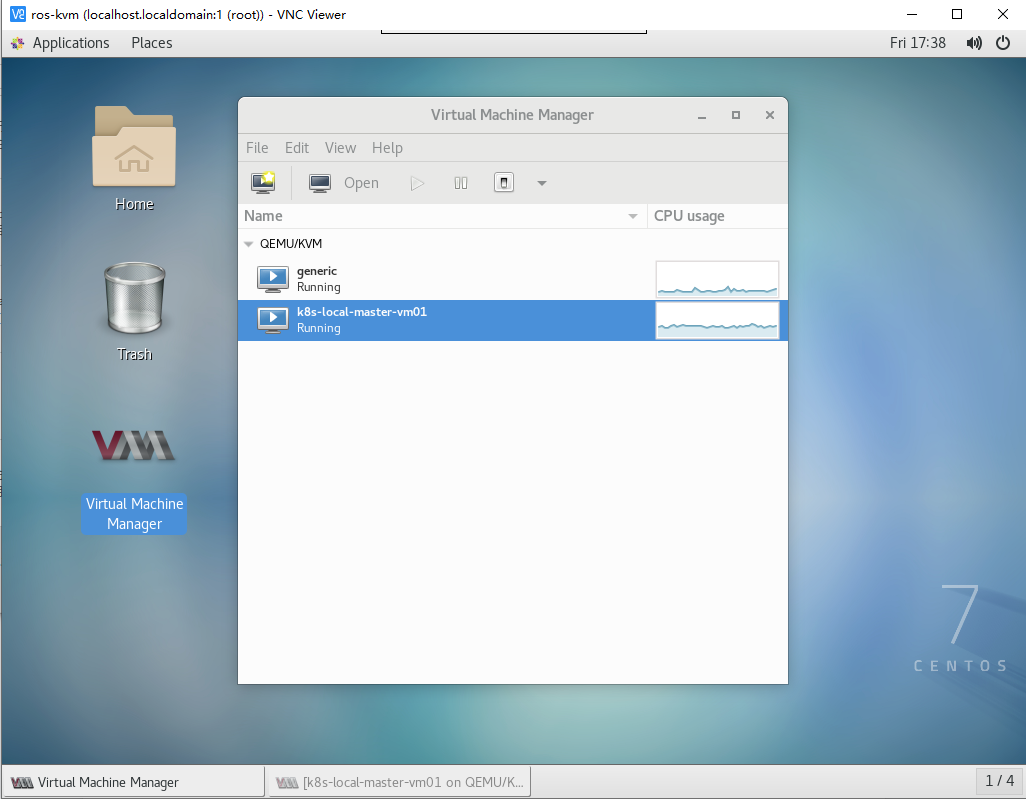
Task: Sort by the CPU usage column header
Action: click(718, 216)
